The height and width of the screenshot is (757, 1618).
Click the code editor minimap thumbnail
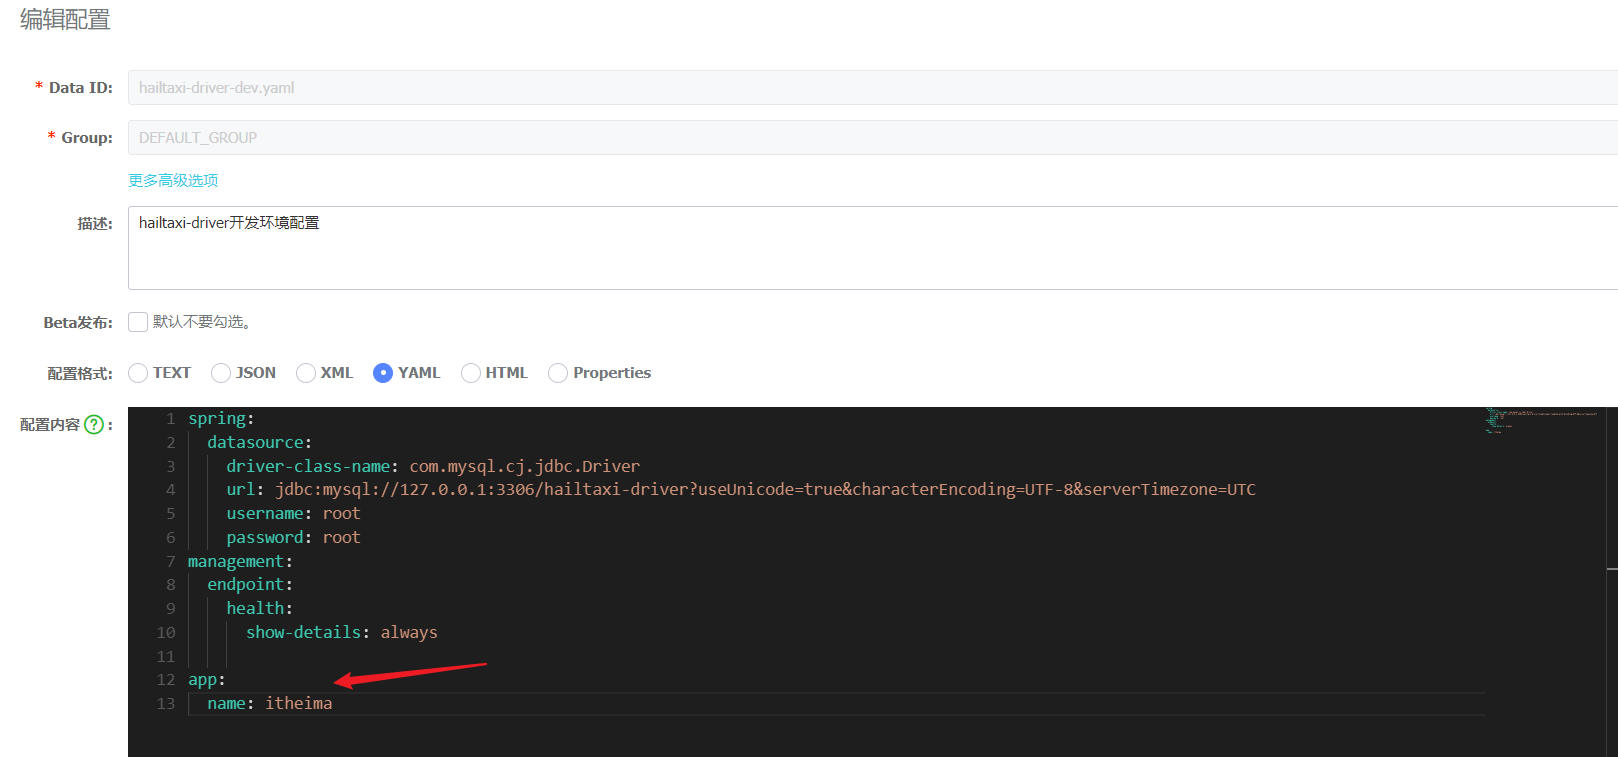(1540, 420)
